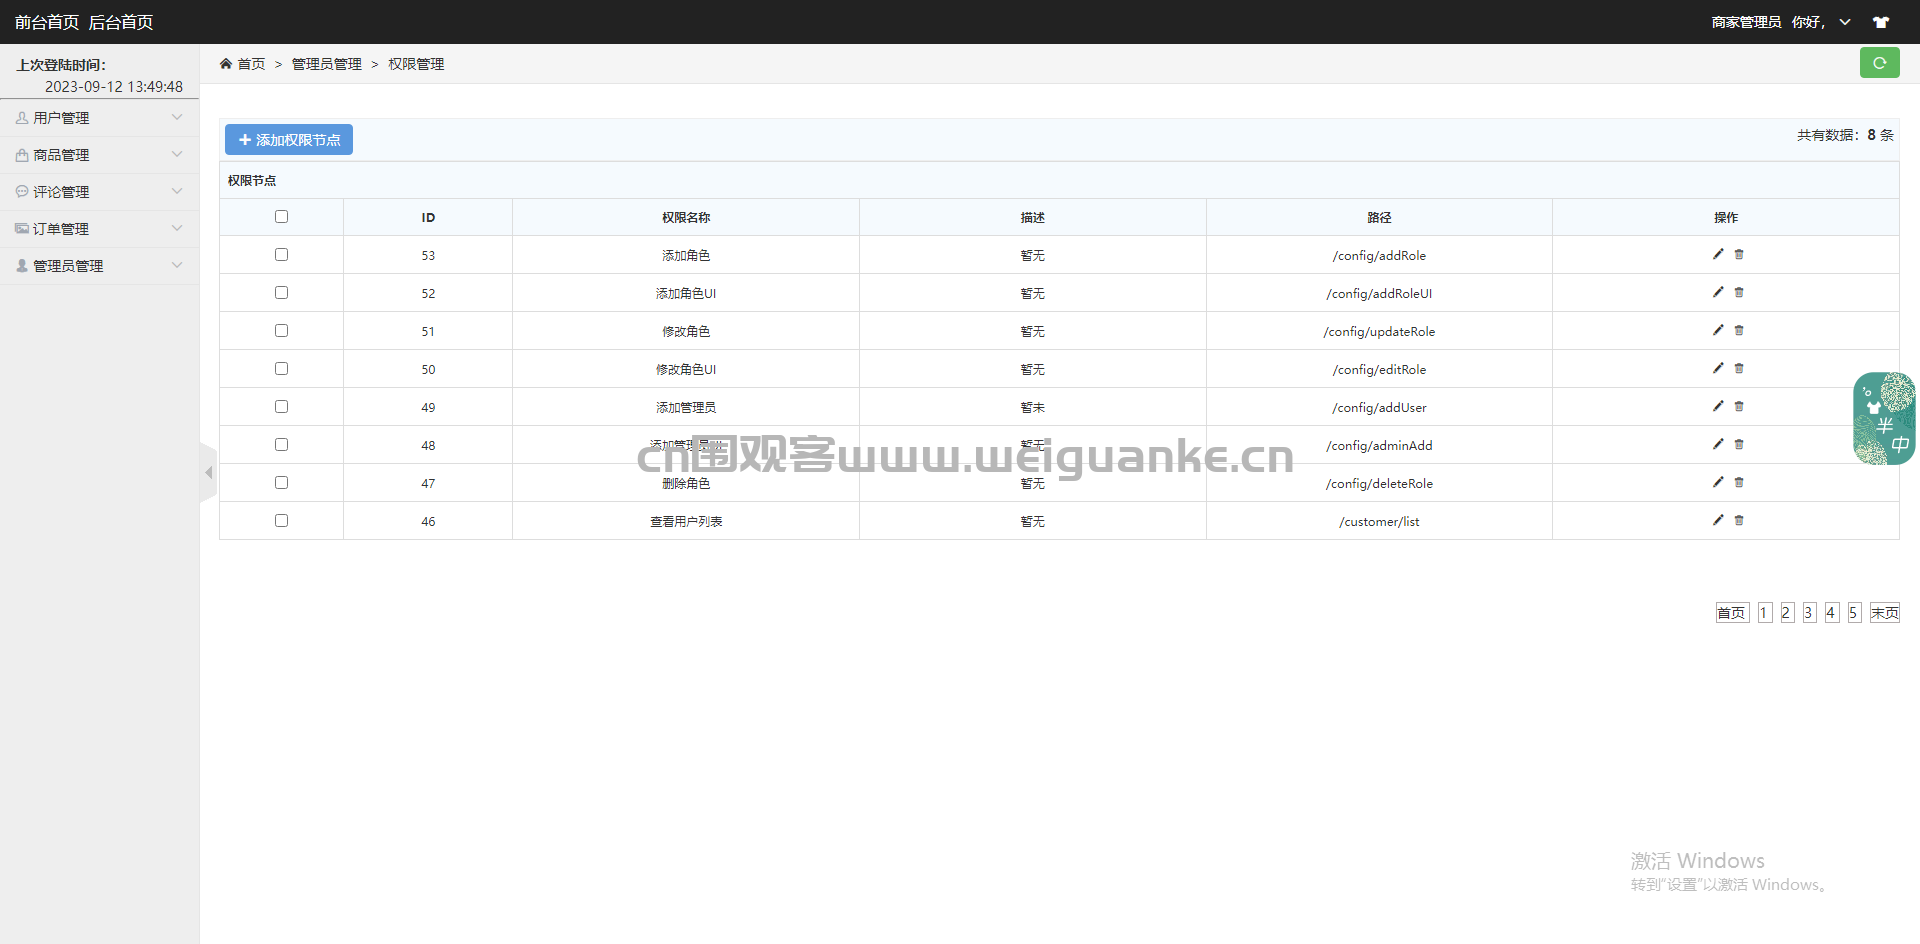Go to pagination page 4

pos(1832,613)
